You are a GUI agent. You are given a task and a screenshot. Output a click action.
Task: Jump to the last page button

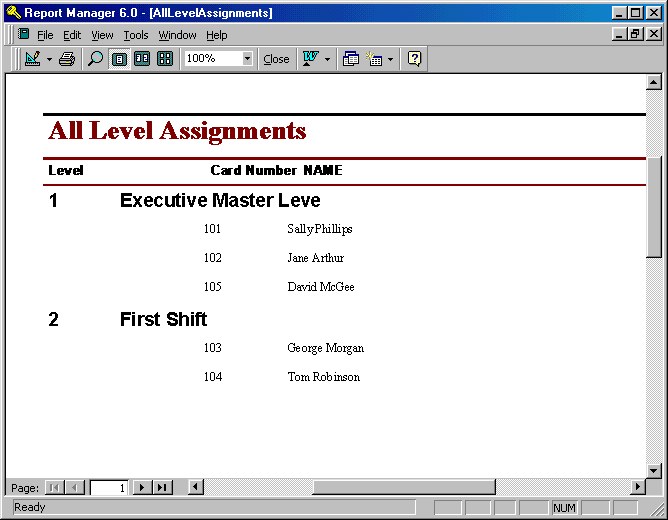tap(162, 487)
